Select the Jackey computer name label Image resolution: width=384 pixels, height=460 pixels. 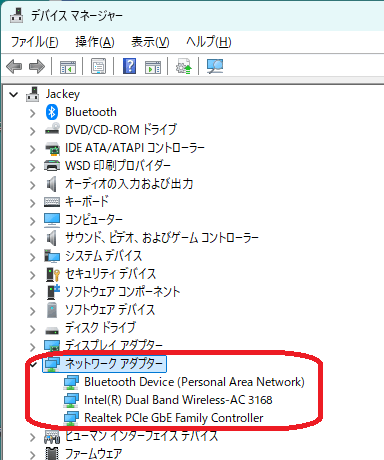pos(63,94)
